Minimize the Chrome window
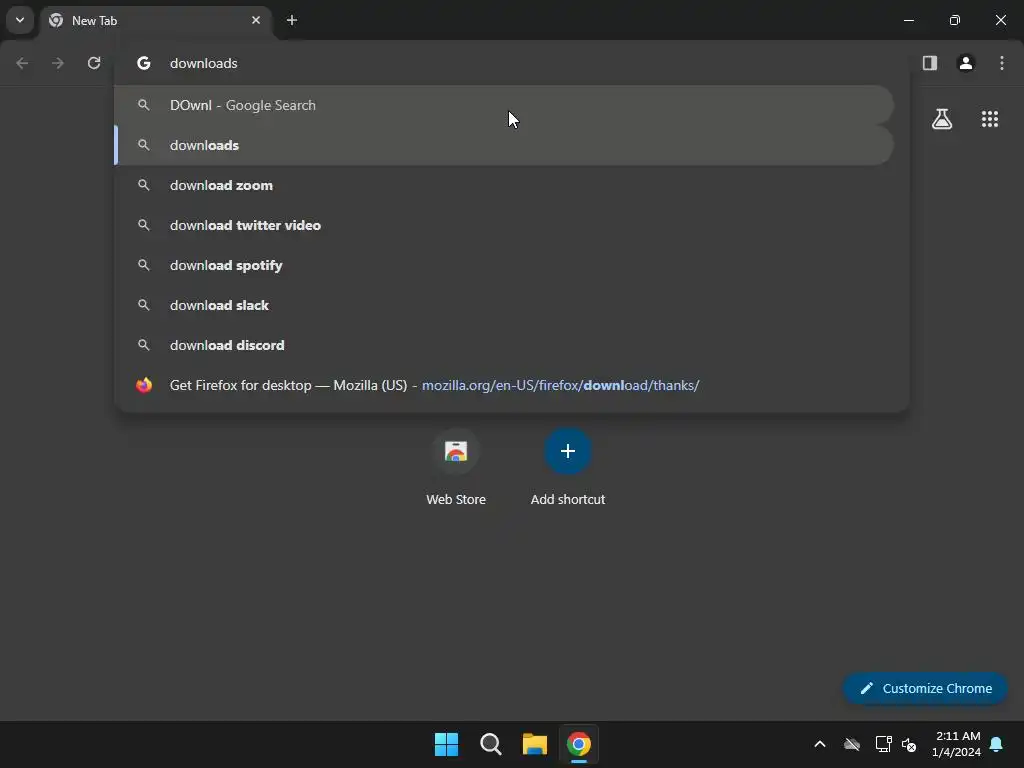The width and height of the screenshot is (1024, 768). (x=908, y=20)
